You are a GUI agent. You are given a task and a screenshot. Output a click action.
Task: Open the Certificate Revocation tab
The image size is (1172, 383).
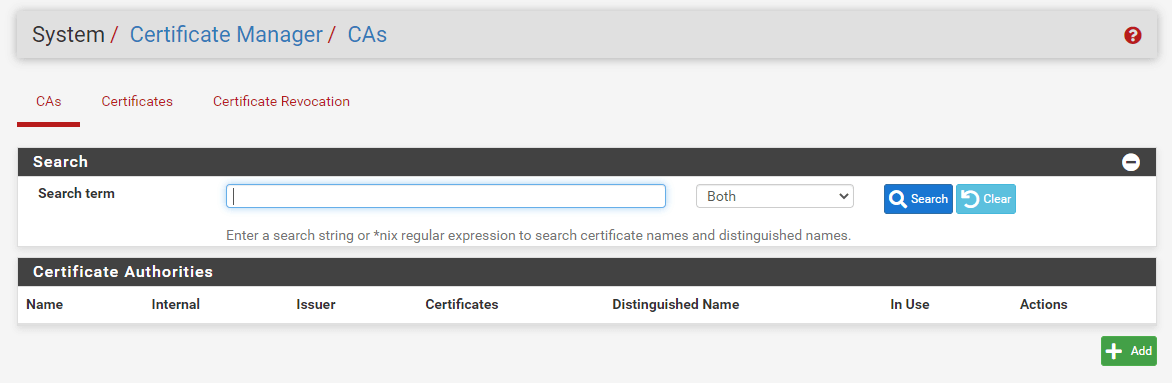tap(281, 101)
